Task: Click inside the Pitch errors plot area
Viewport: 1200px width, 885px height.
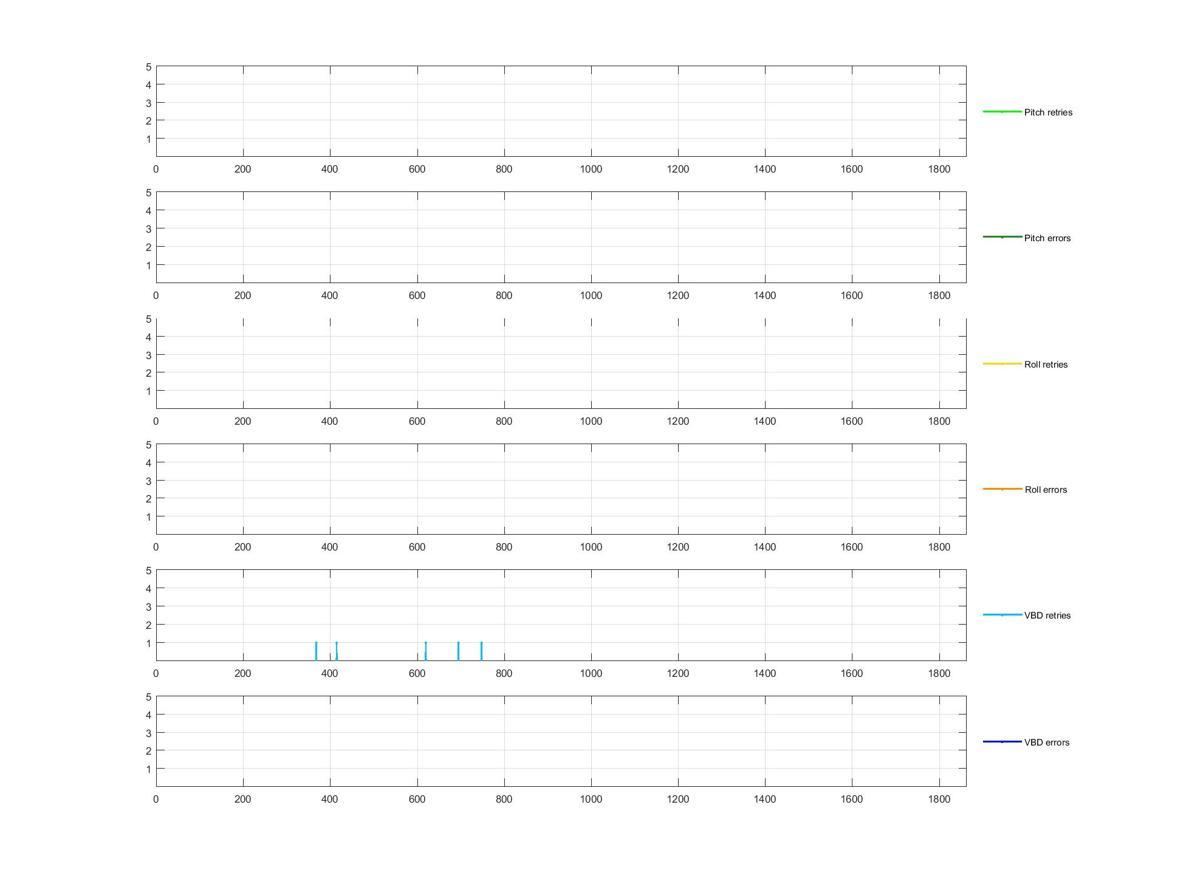Action: coord(561,237)
